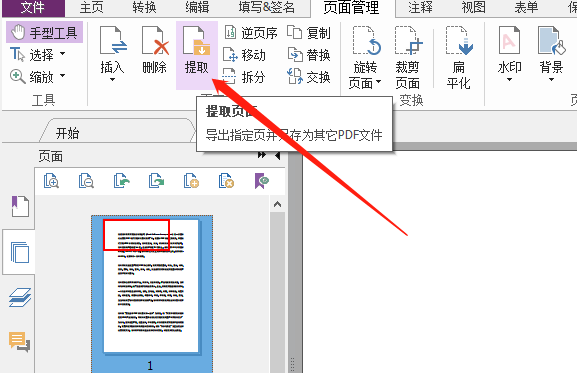Delete page using thumbnail toolbar X icon
The width and height of the screenshot is (577, 373).
coord(226,181)
